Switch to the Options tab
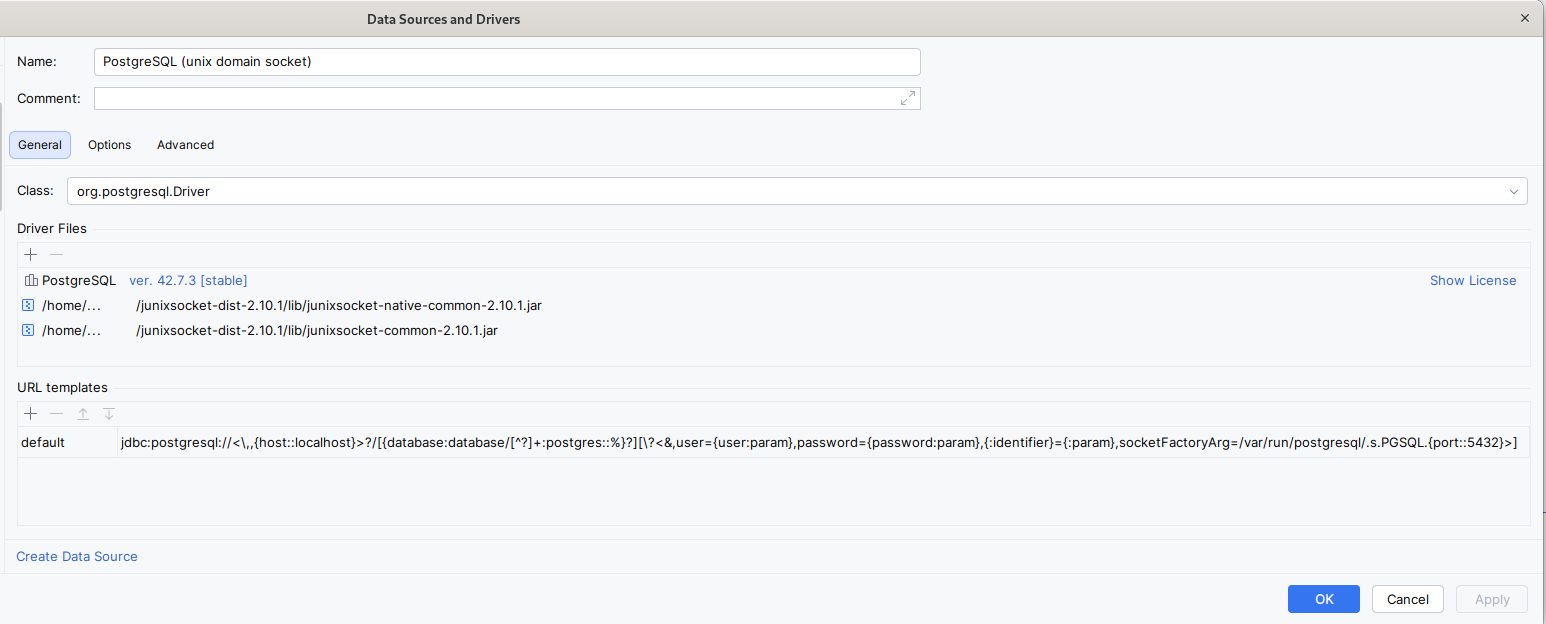 point(109,144)
